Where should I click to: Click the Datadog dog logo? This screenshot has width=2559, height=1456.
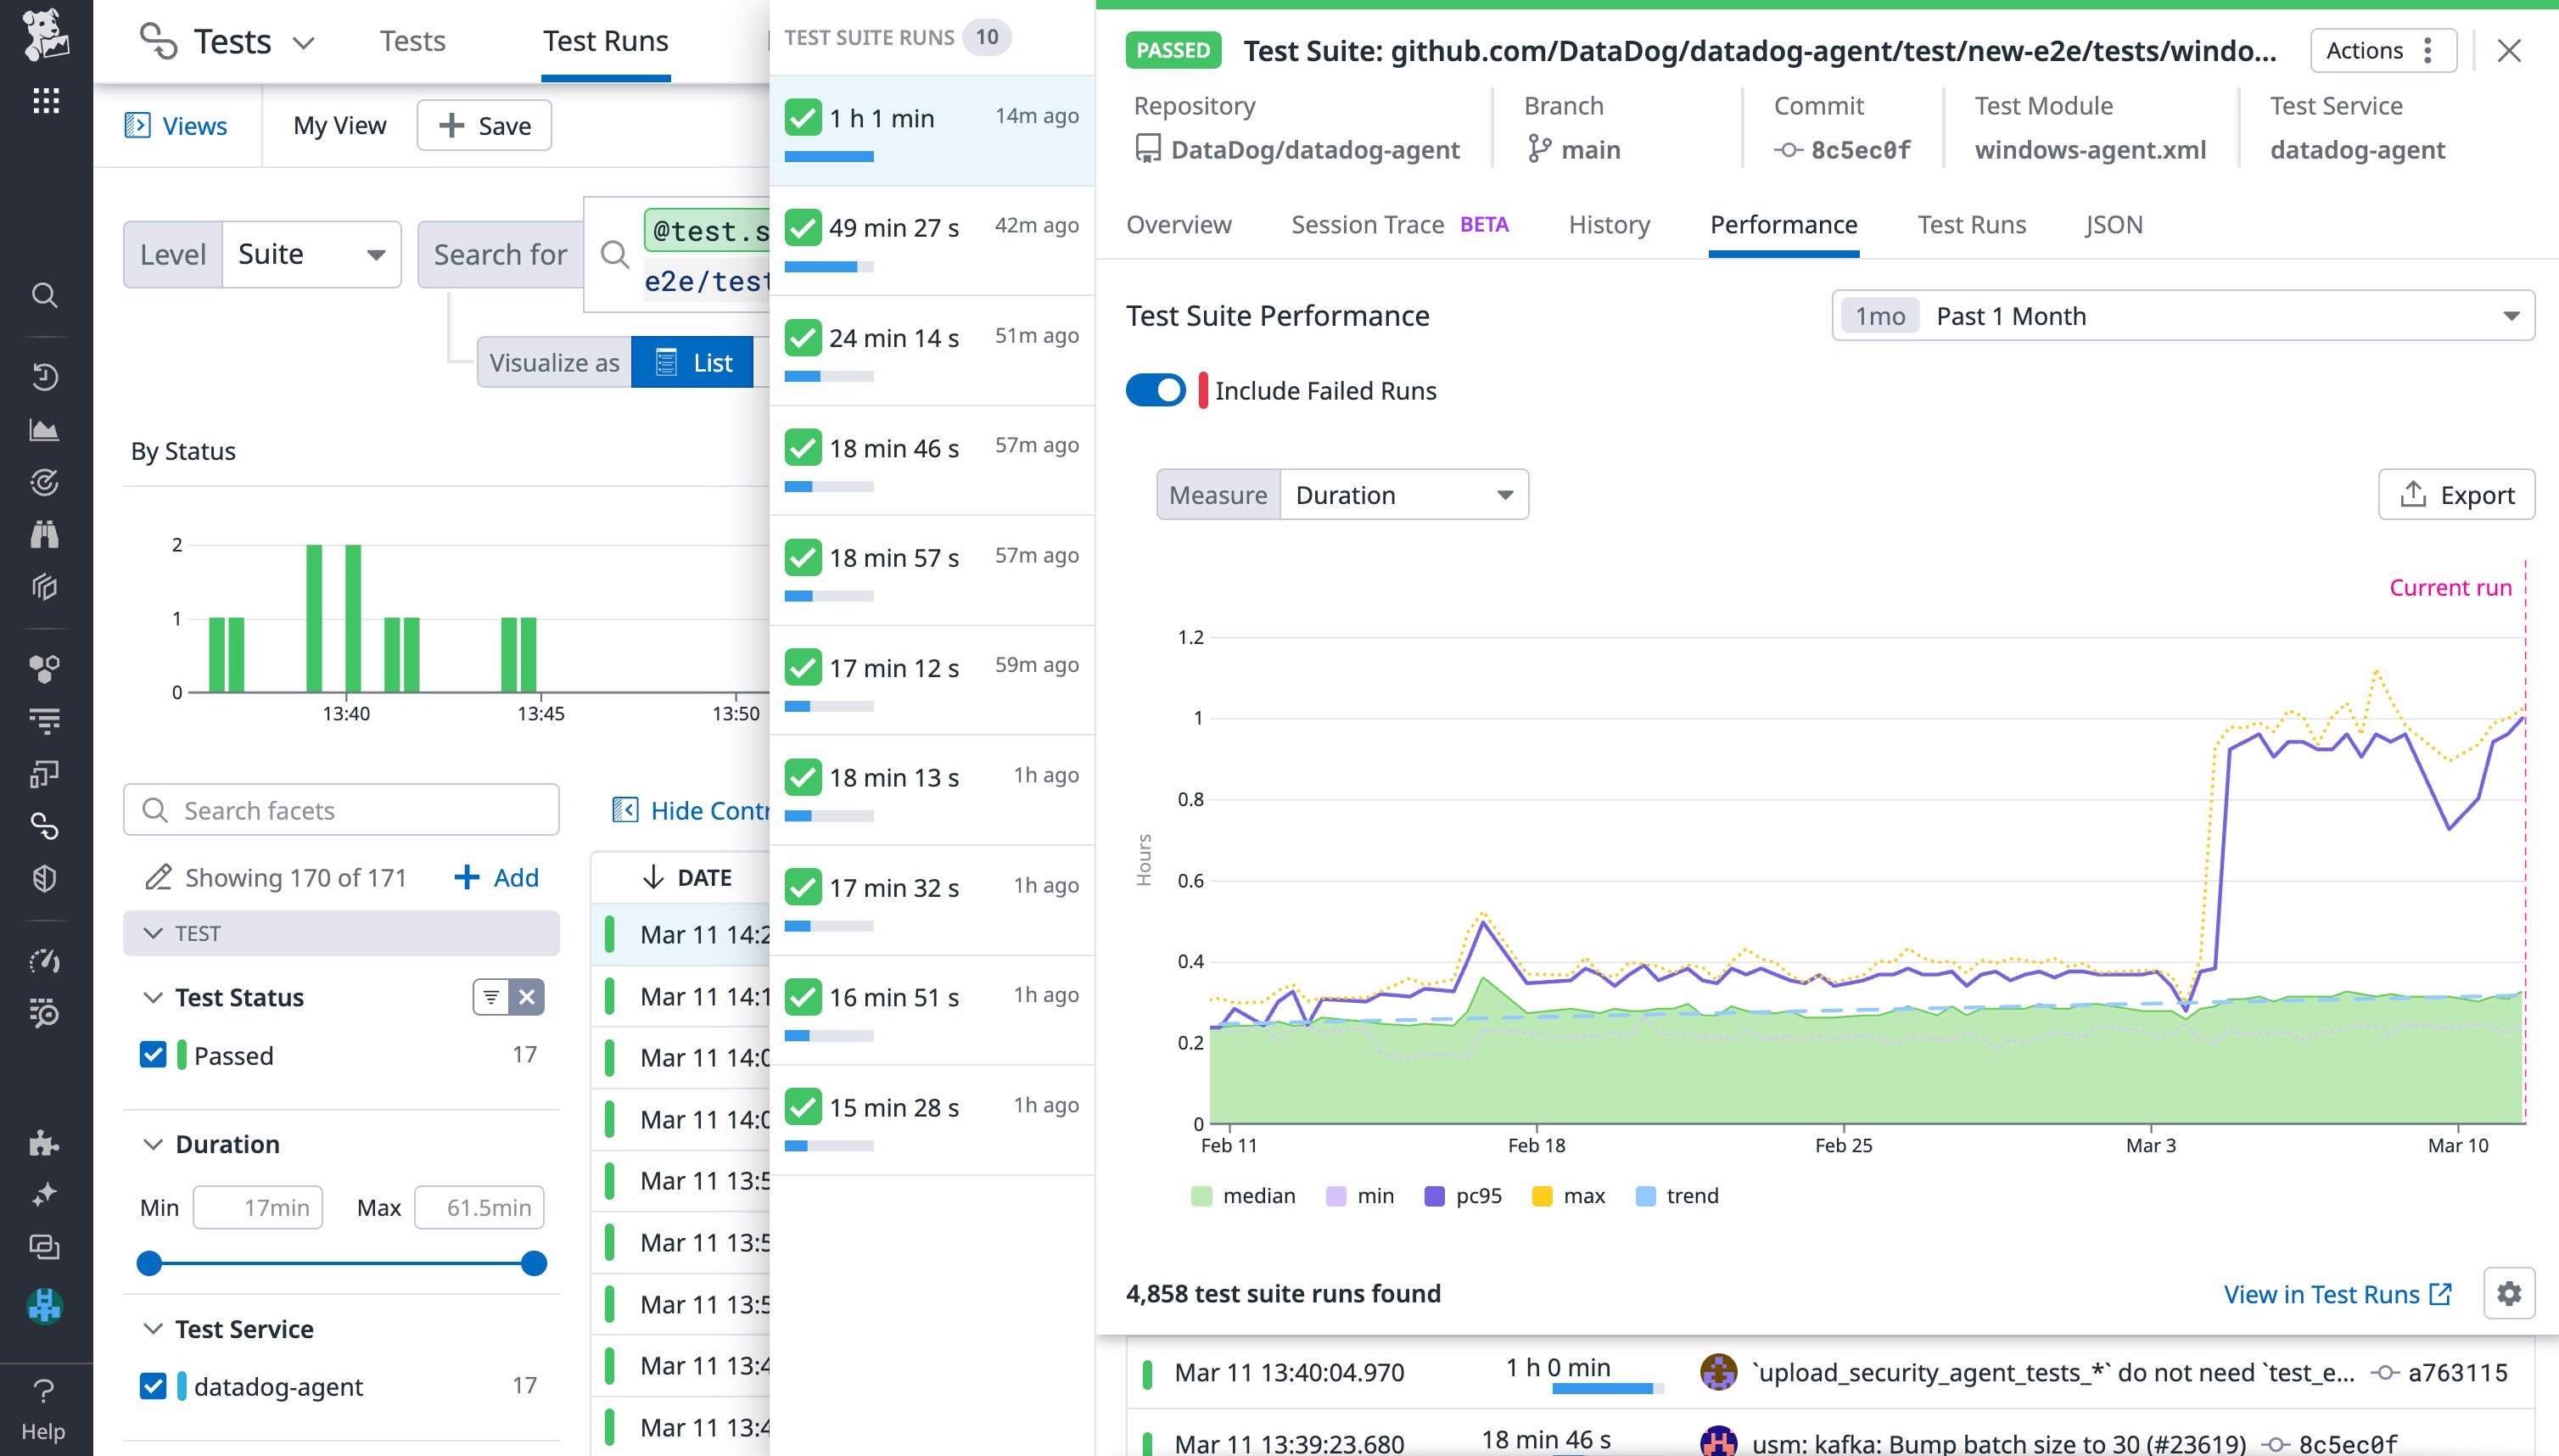[x=44, y=36]
